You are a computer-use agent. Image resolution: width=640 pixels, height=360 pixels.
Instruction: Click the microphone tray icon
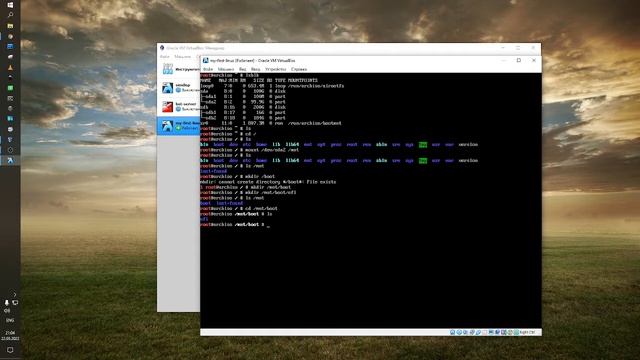click(7, 302)
